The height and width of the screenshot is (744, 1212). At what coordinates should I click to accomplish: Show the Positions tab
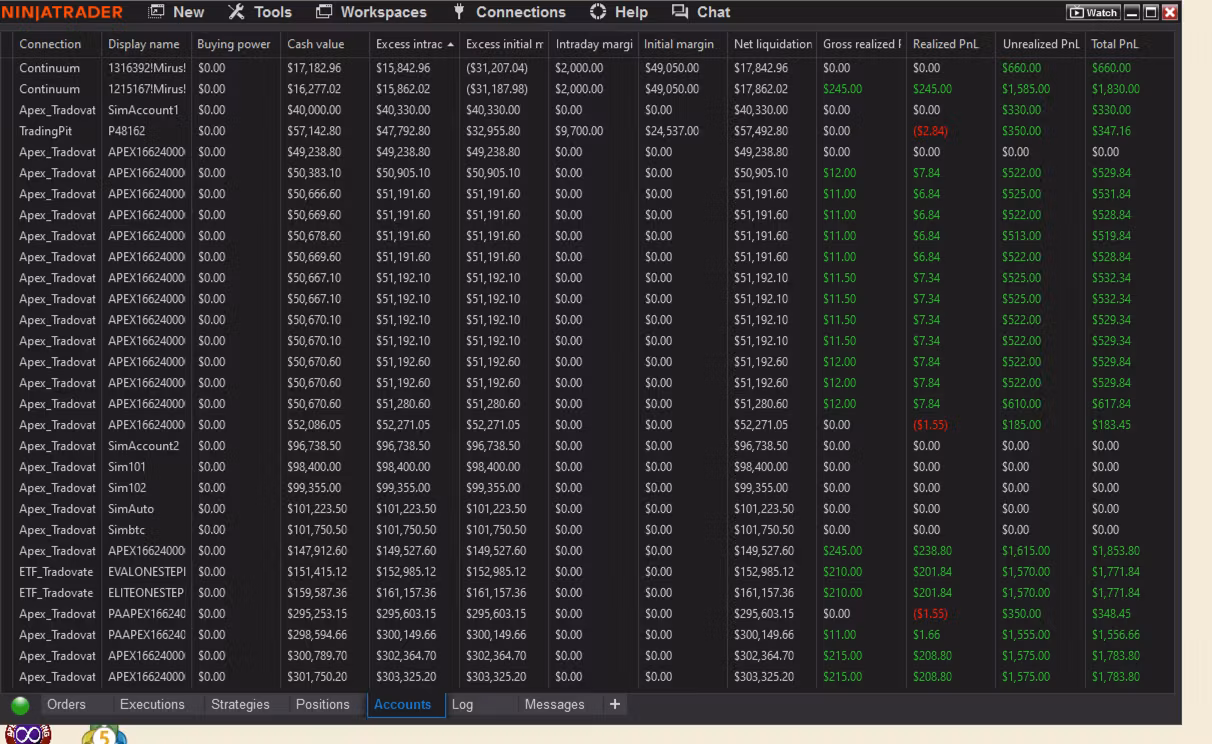[x=322, y=705]
